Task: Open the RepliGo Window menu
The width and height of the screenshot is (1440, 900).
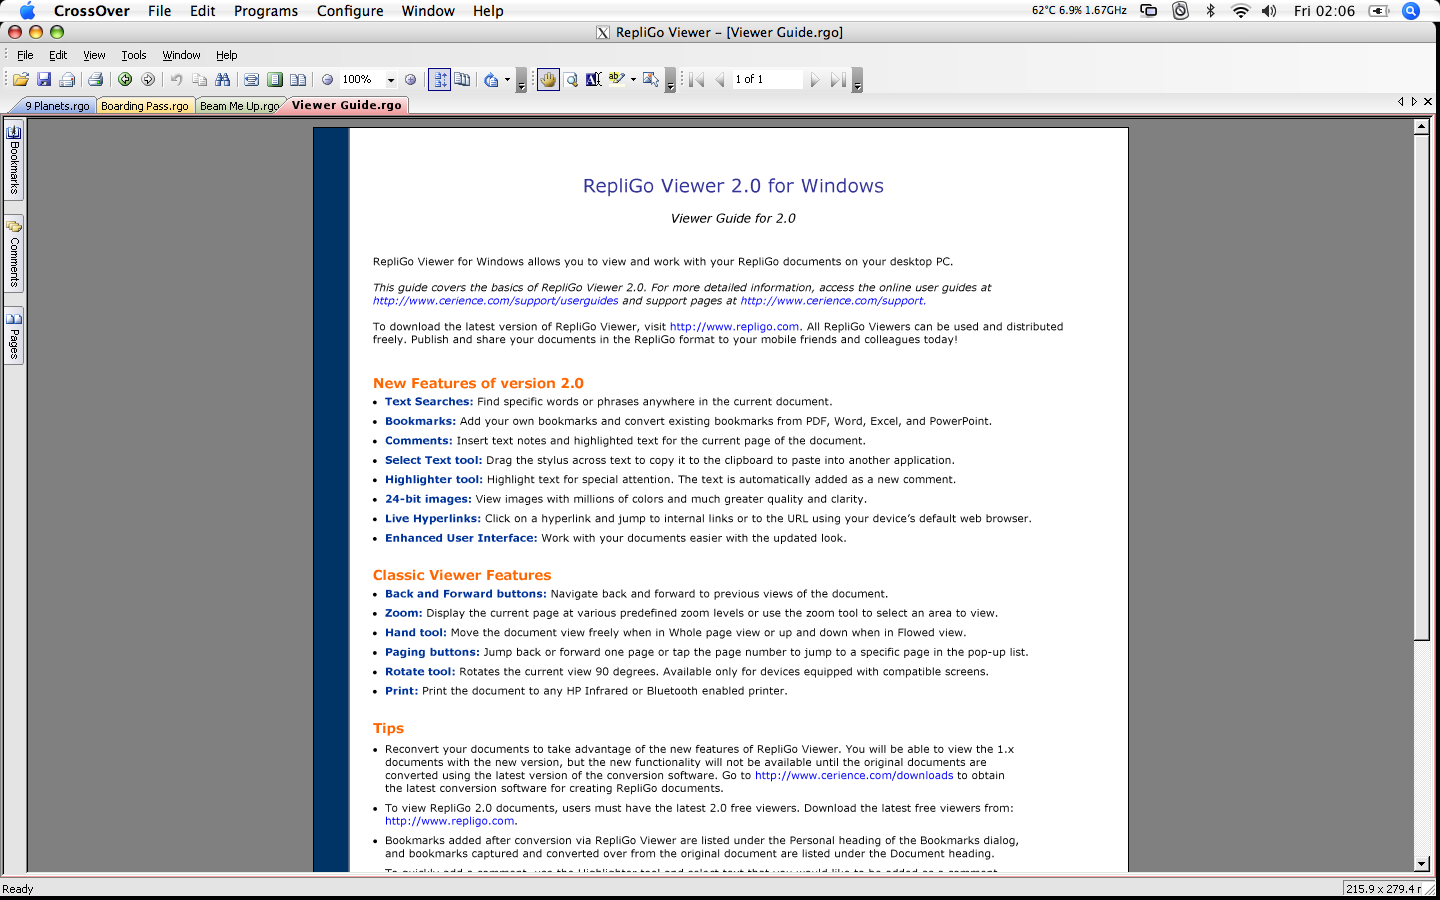Action: coord(181,55)
